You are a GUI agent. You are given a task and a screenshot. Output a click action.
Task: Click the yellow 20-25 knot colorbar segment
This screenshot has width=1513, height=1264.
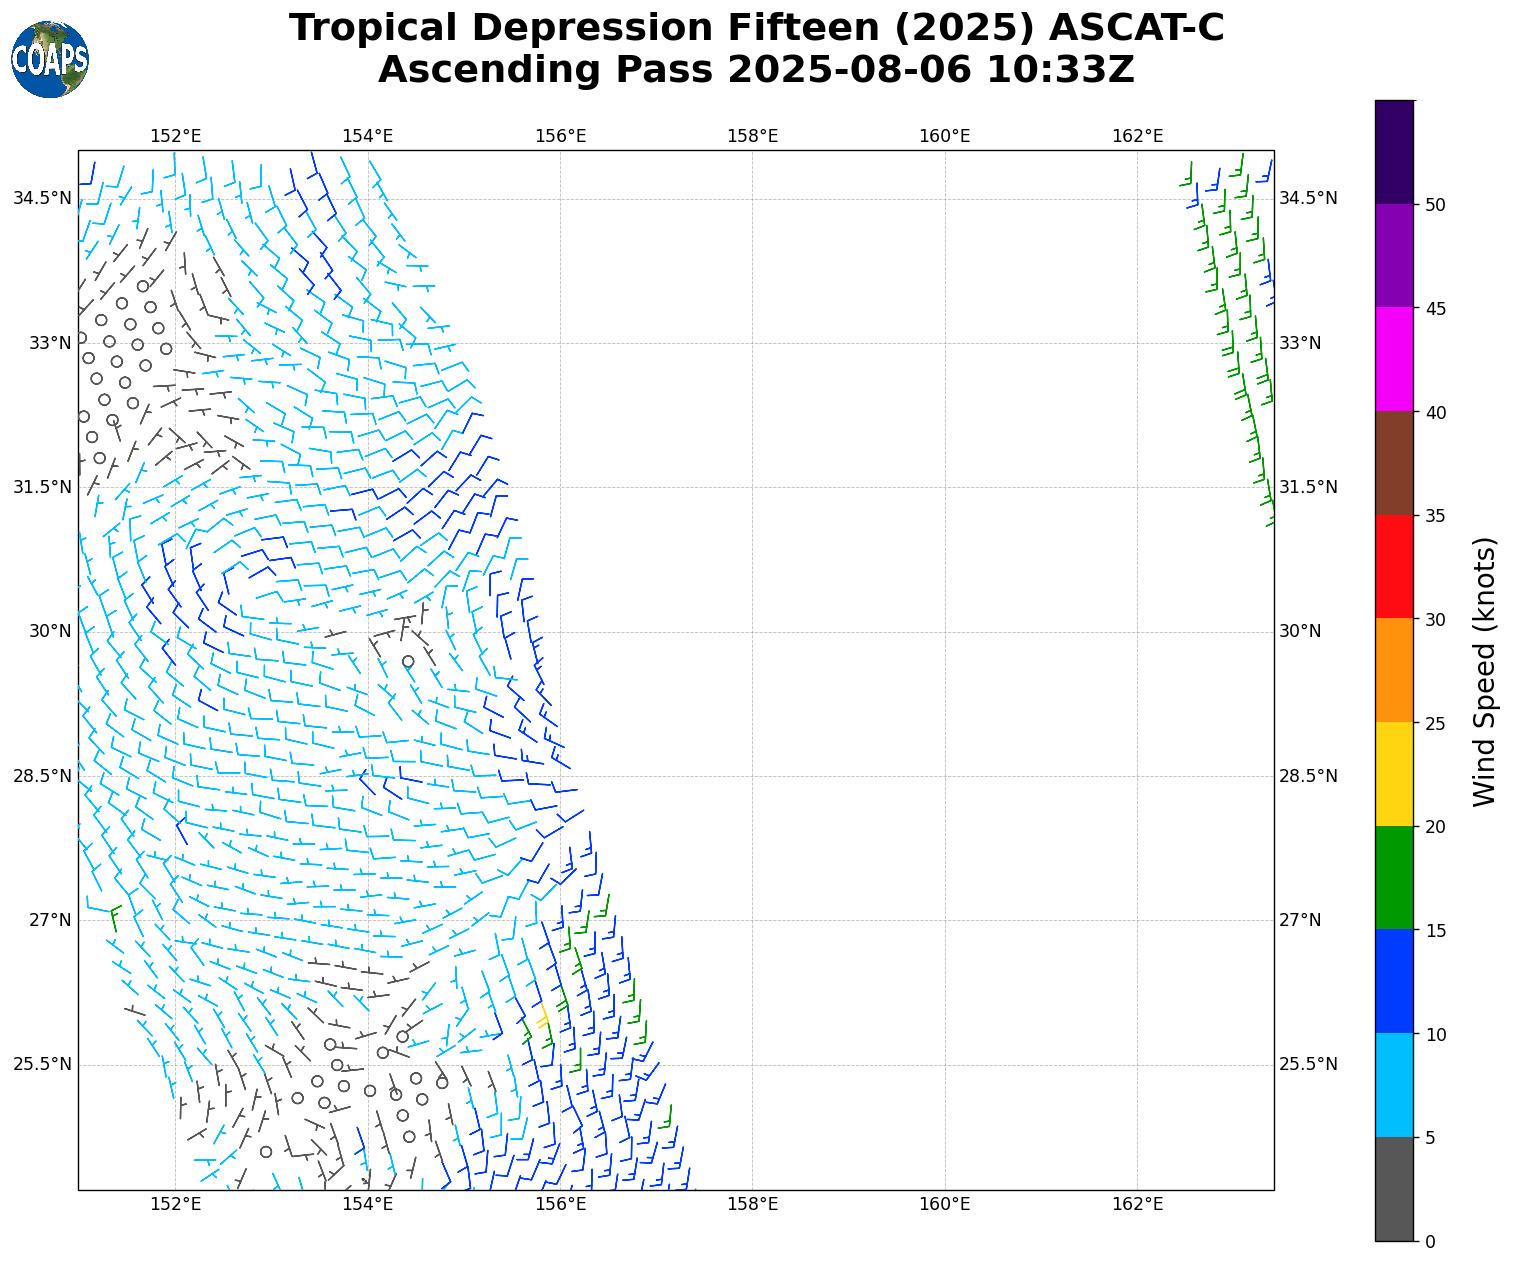[x=1394, y=774]
